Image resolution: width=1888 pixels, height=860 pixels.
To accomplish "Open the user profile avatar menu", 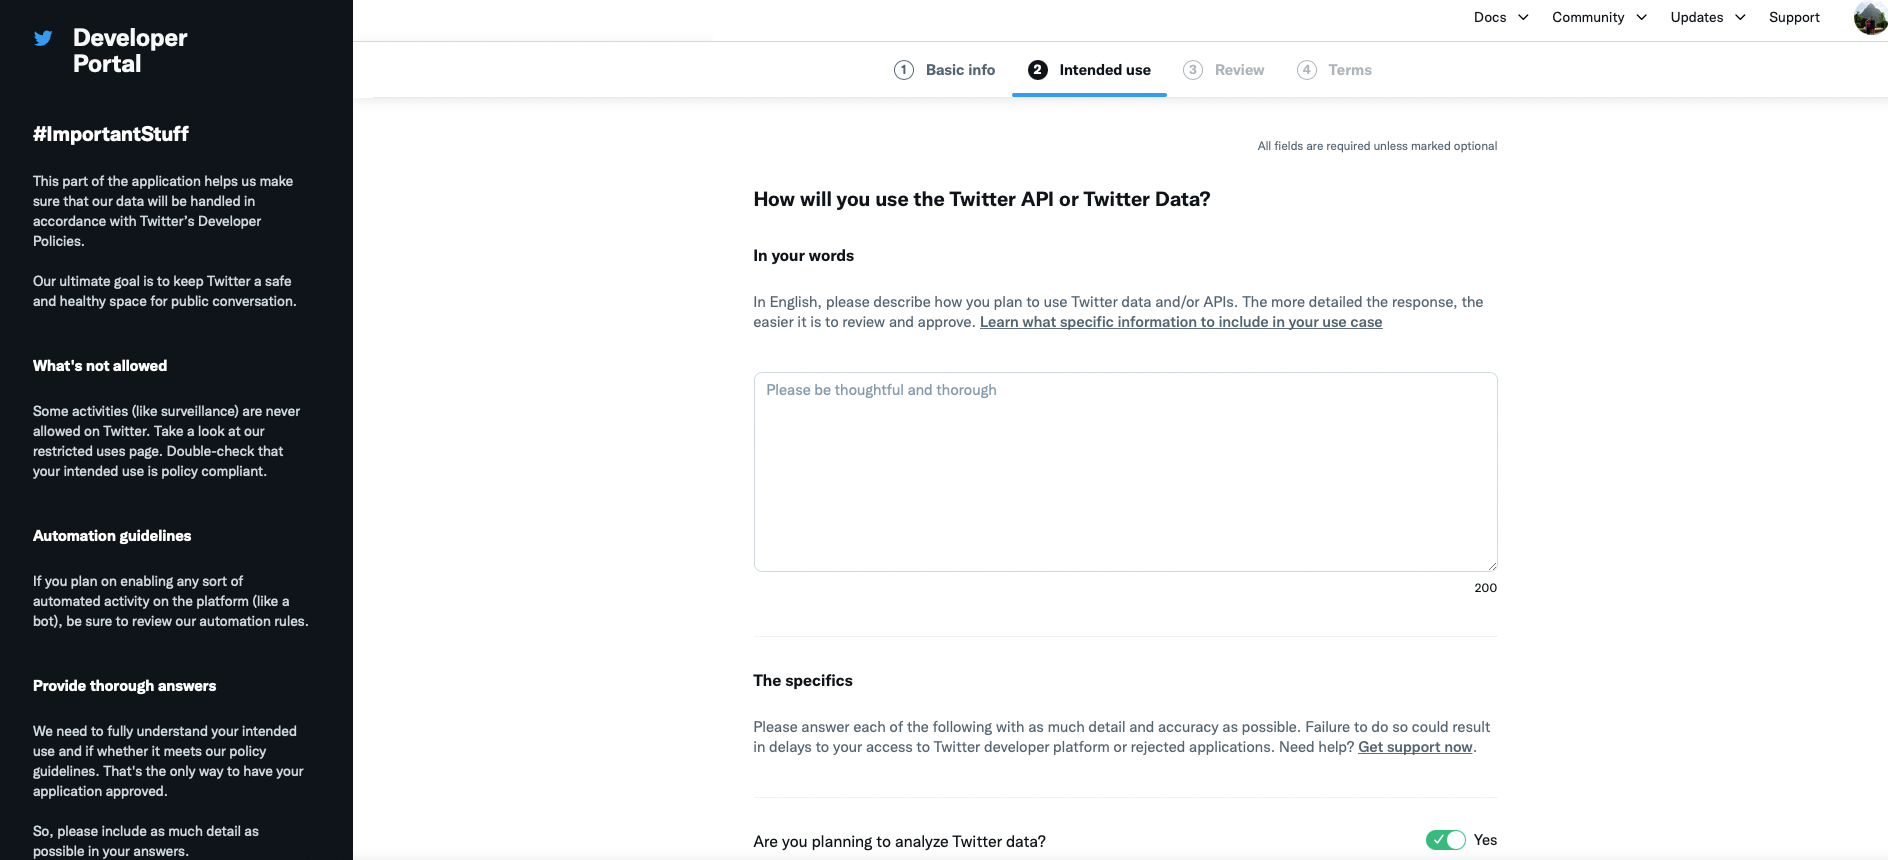I will [x=1870, y=18].
